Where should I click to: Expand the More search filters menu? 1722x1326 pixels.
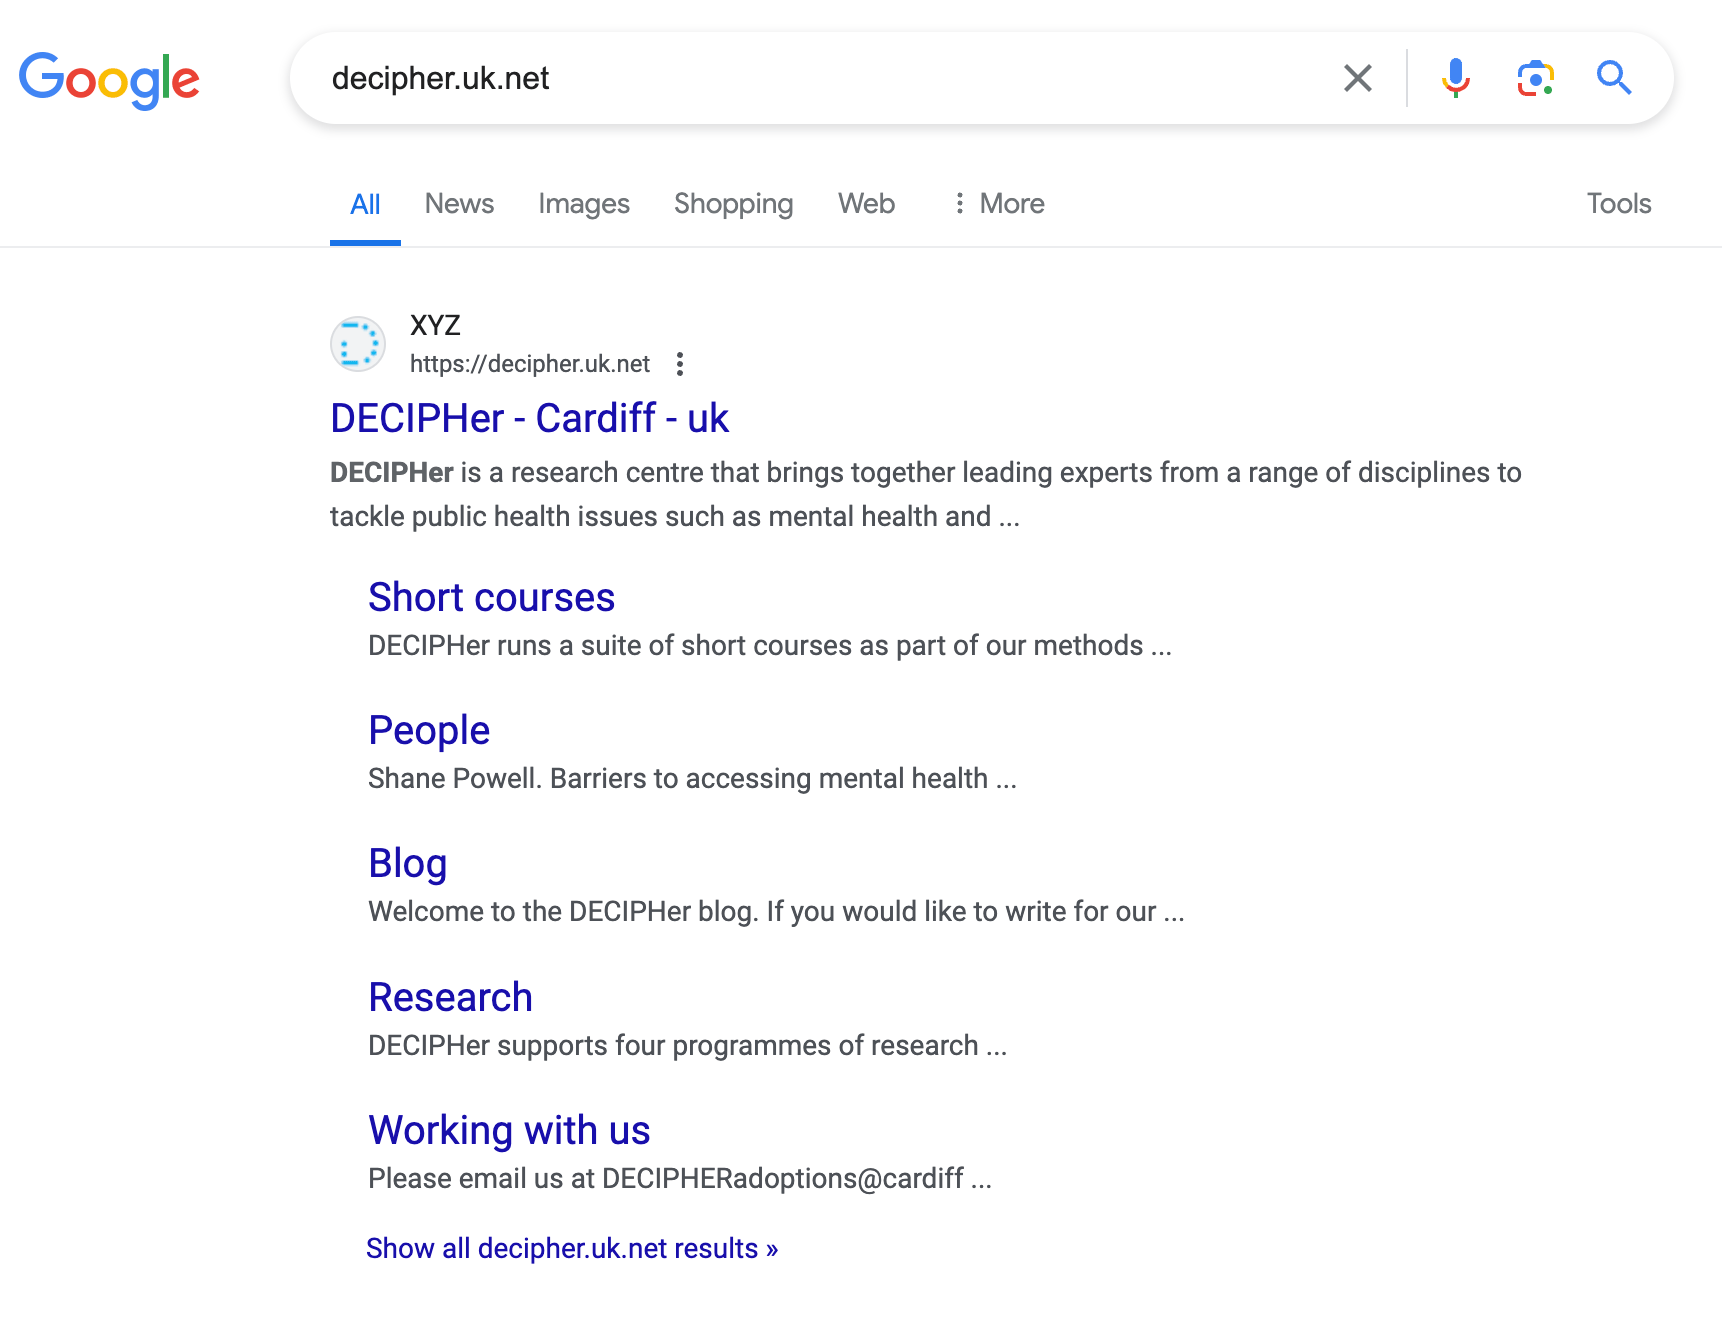[x=998, y=204]
